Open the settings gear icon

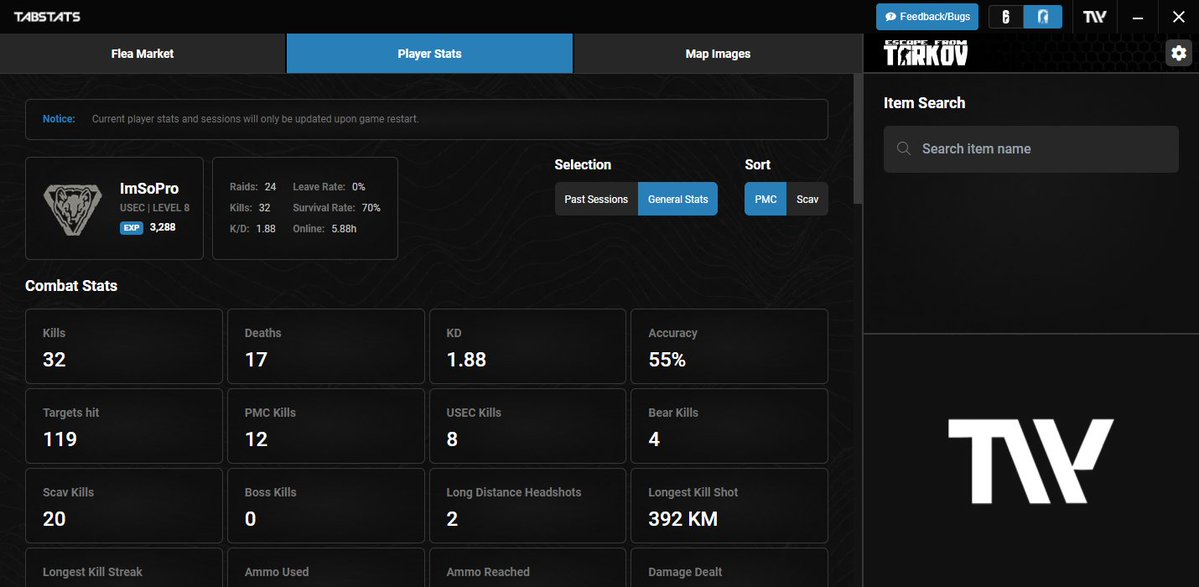coord(1178,53)
